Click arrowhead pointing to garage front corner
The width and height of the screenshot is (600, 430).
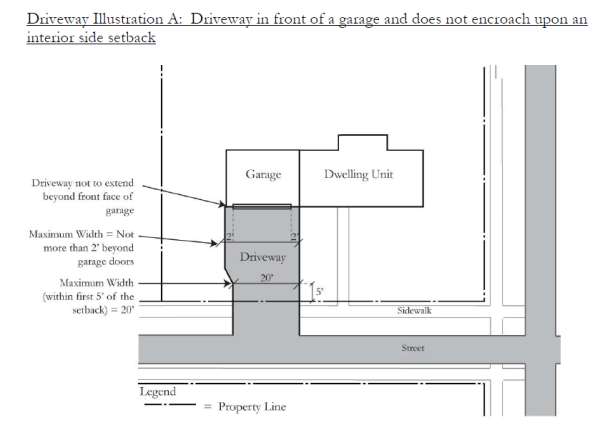[x=222, y=204]
